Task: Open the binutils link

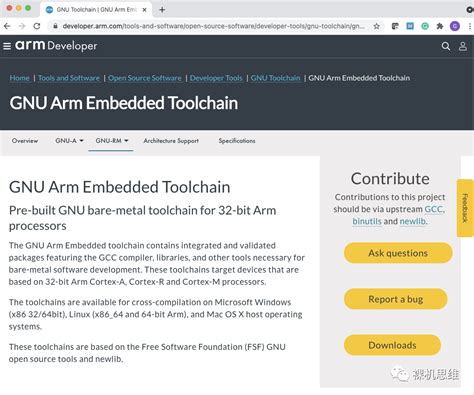Action: [367, 221]
